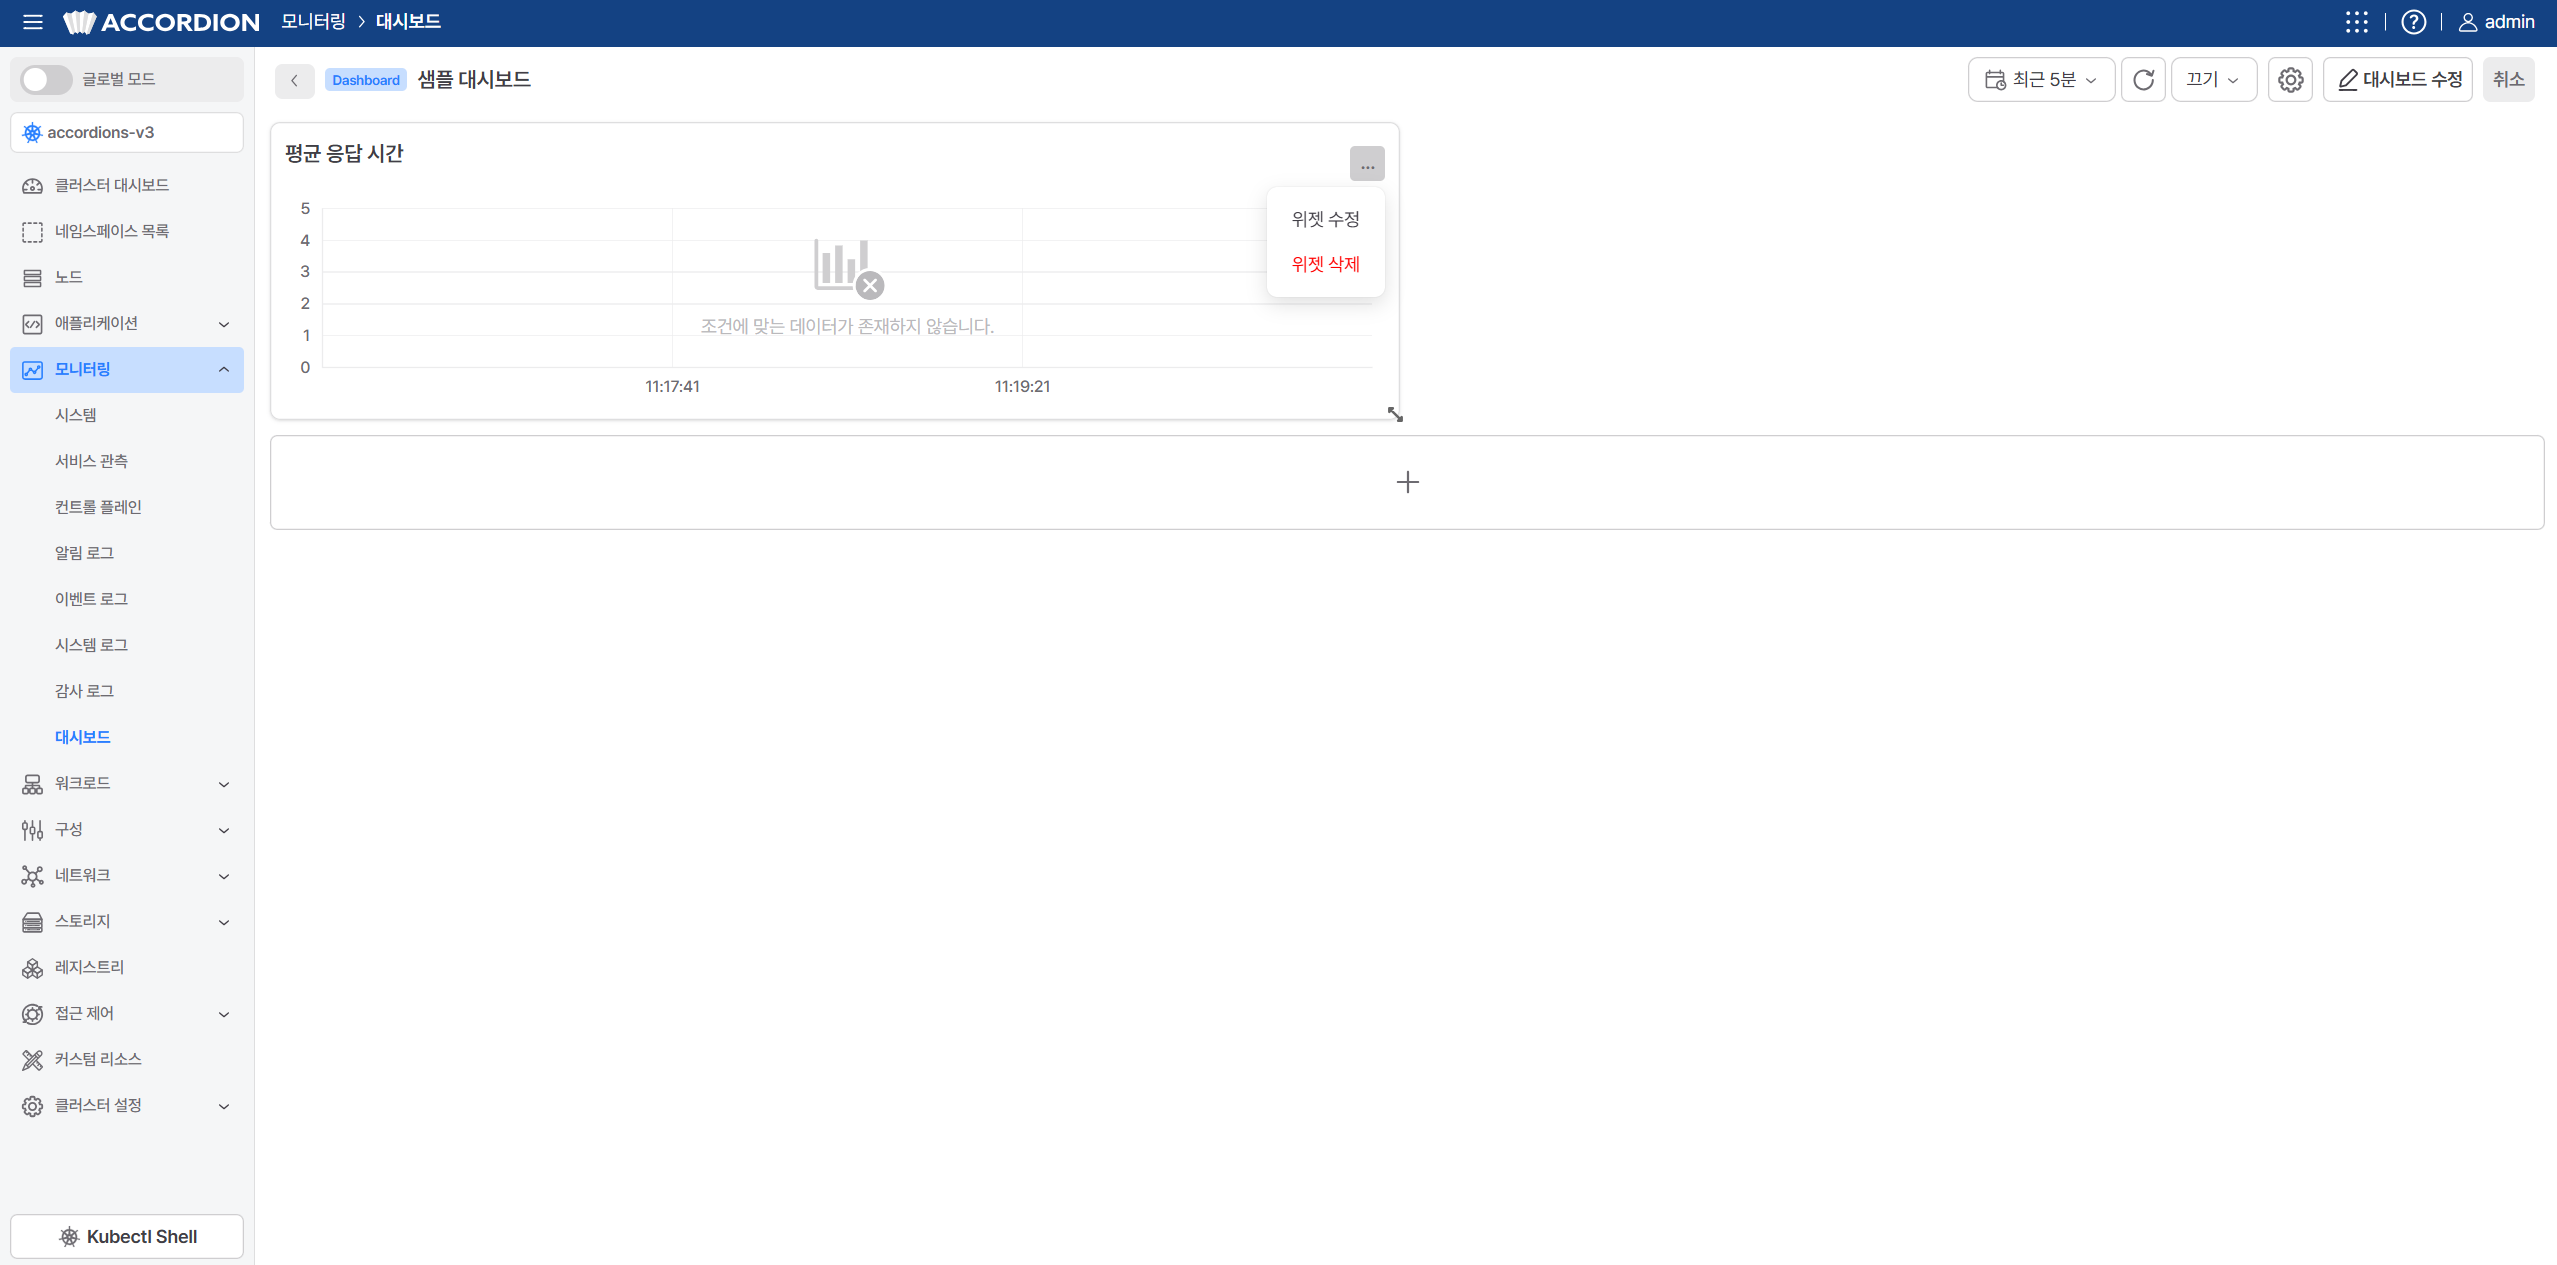The height and width of the screenshot is (1265, 2557).
Task: Select the accordions-v3 cluster selector
Action: click(127, 132)
